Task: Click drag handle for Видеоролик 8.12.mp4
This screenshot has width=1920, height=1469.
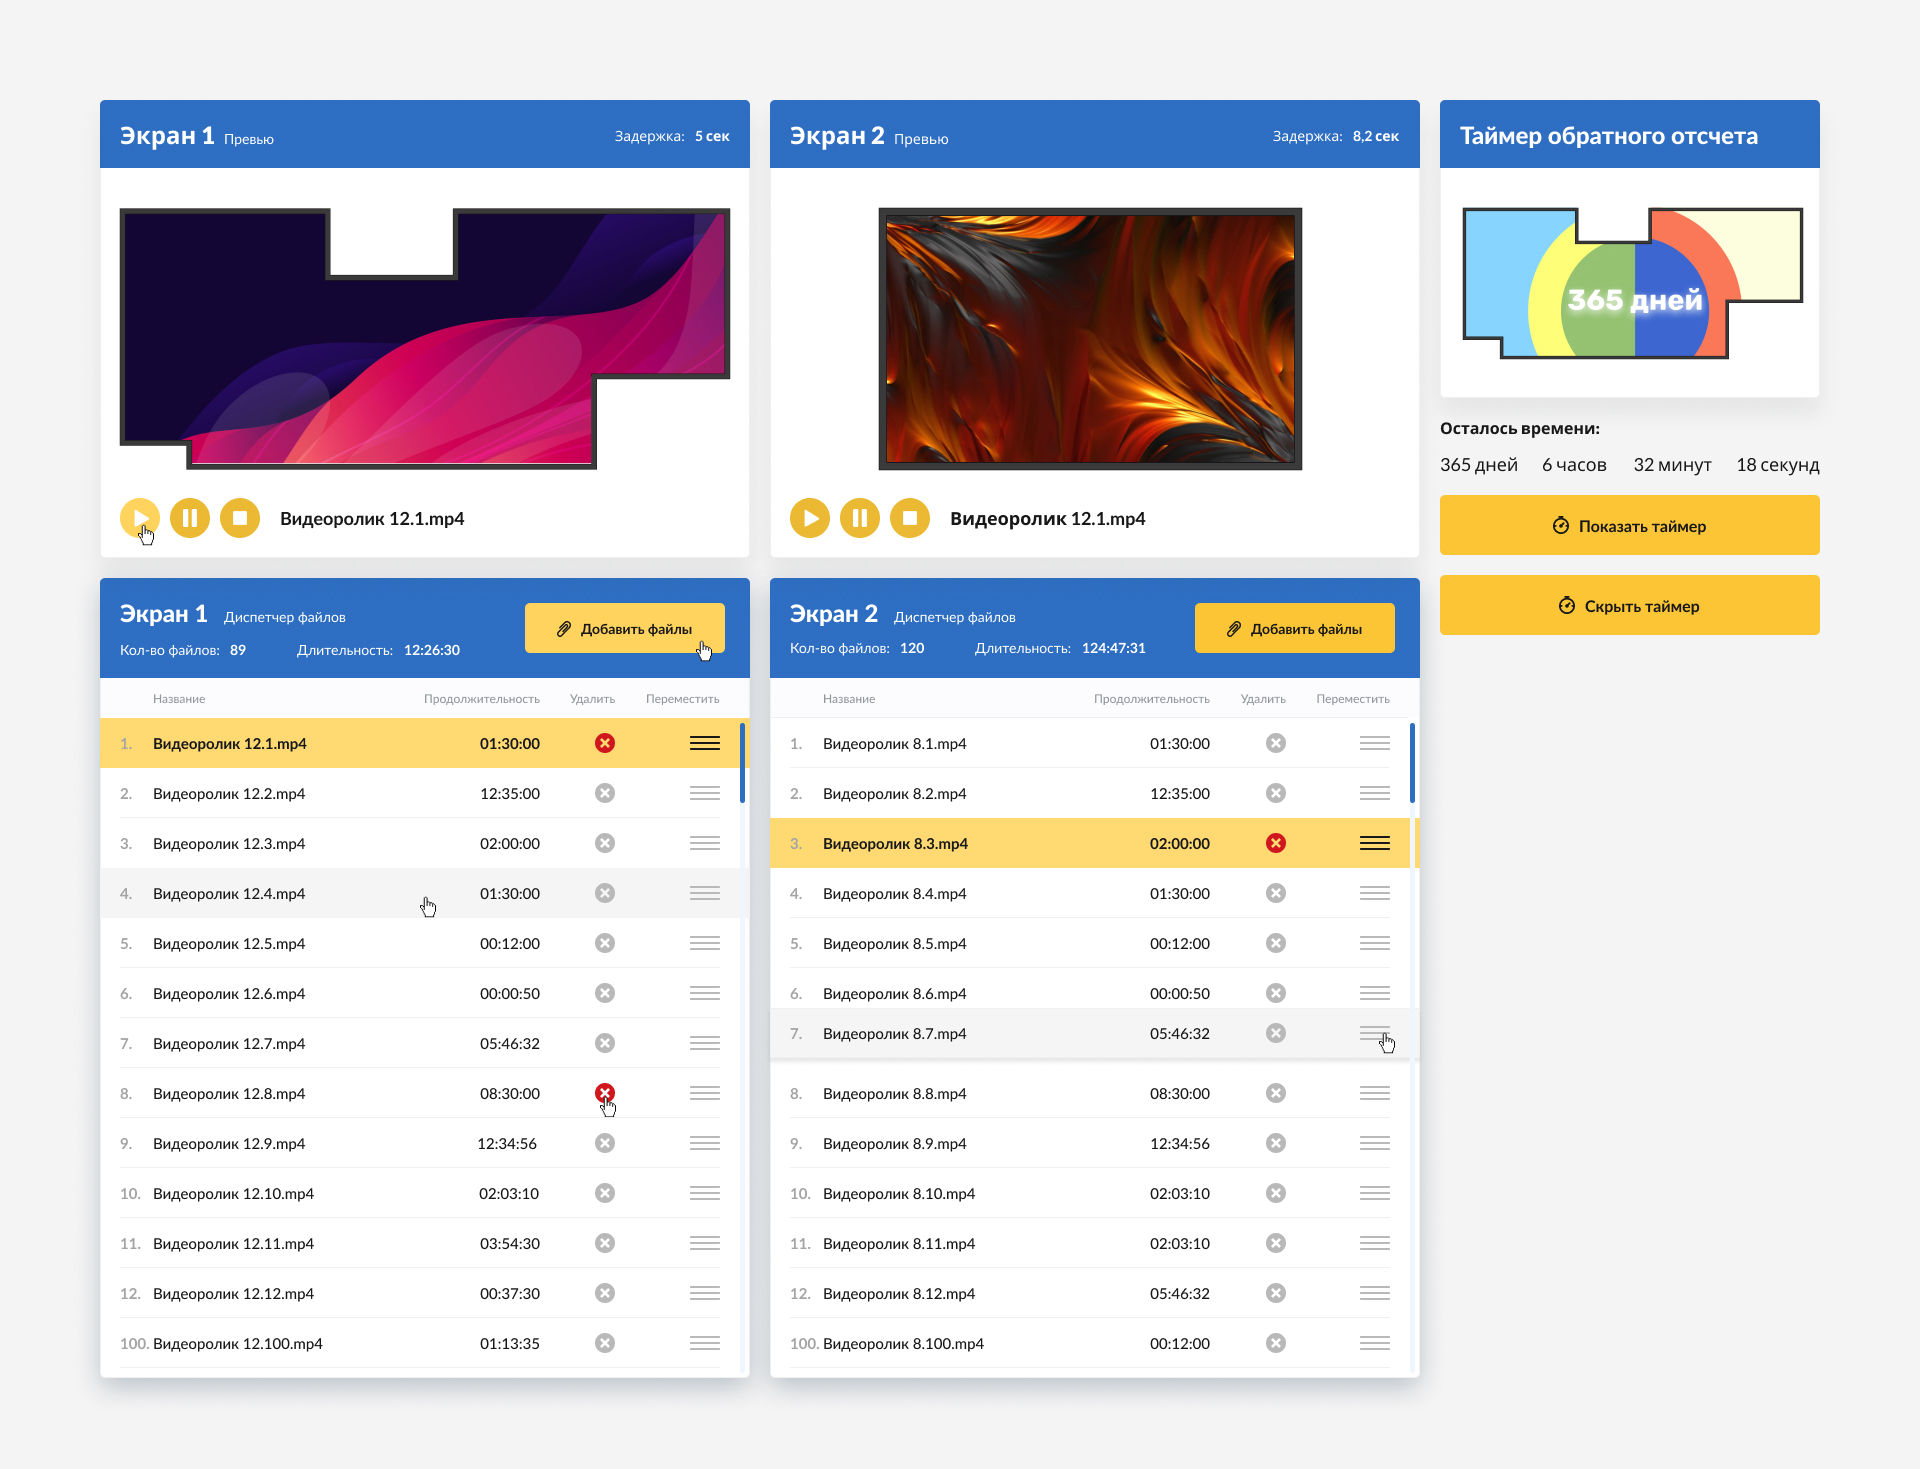Action: (x=1374, y=1293)
